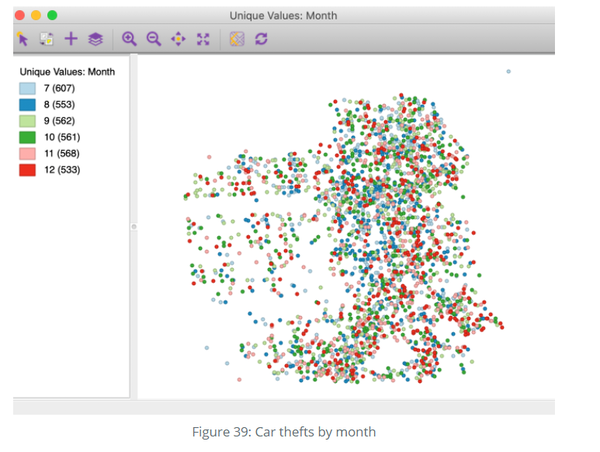Click red swatch for month 12
The height and width of the screenshot is (452, 600).
(x=27, y=170)
